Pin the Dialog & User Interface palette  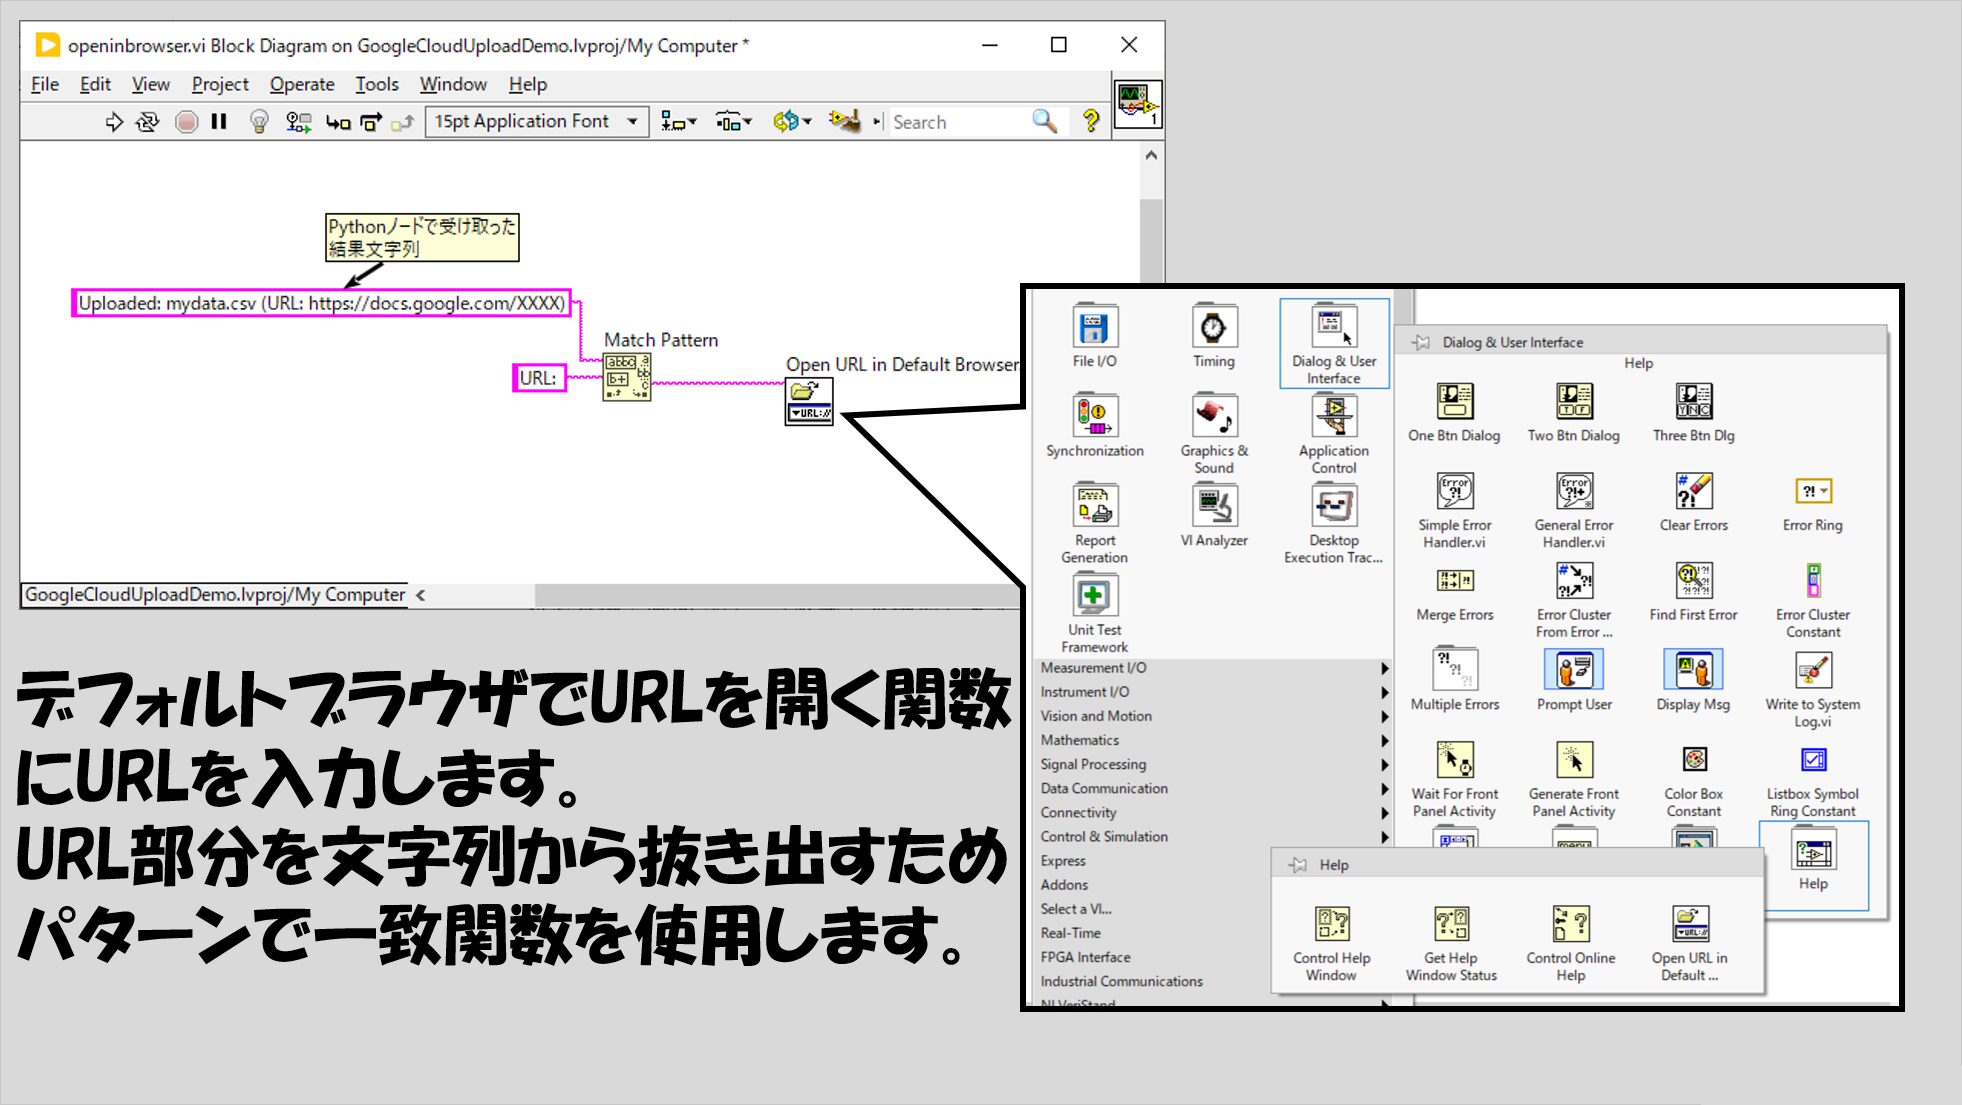1420,342
